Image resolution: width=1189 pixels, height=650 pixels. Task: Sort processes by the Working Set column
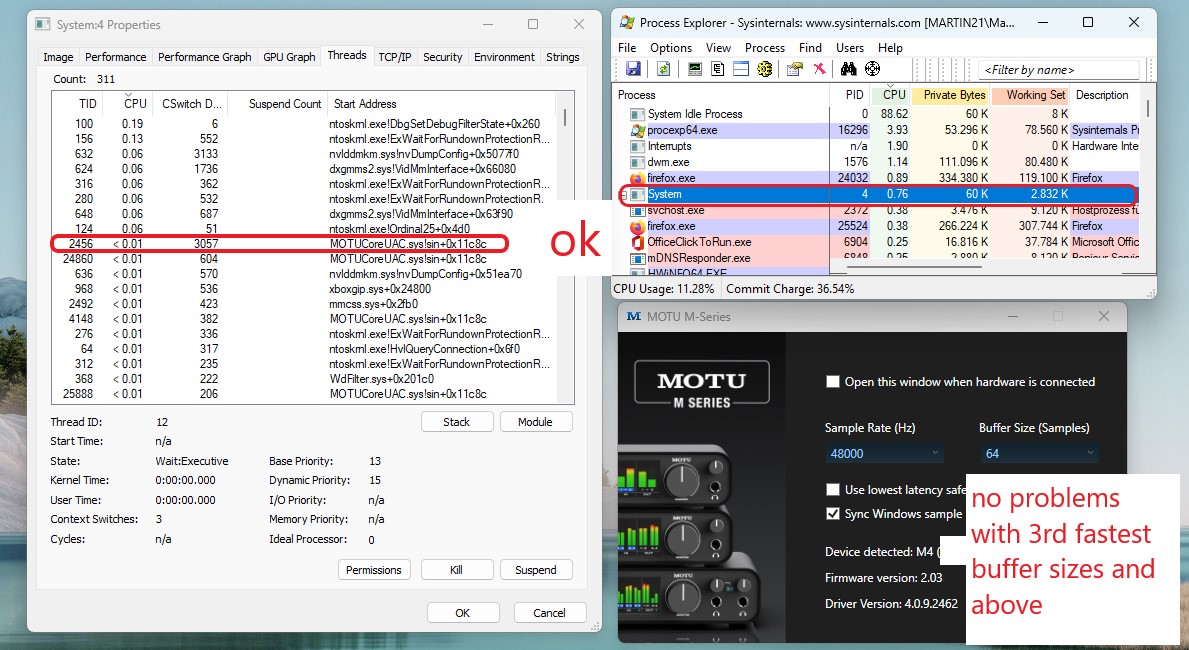[x=1031, y=95]
